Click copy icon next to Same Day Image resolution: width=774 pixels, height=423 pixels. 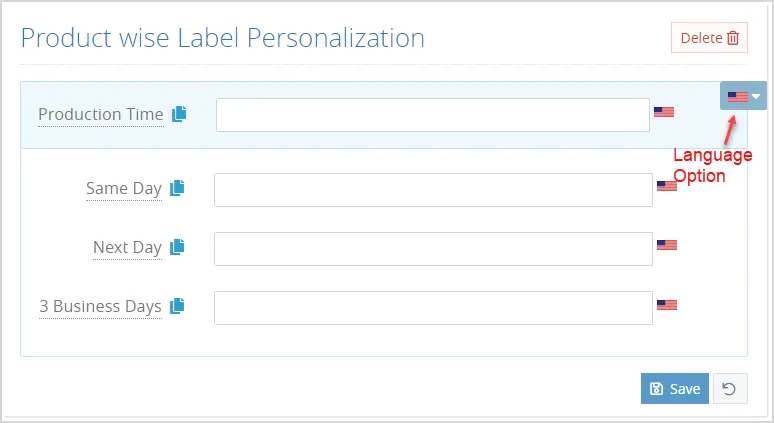(177, 188)
